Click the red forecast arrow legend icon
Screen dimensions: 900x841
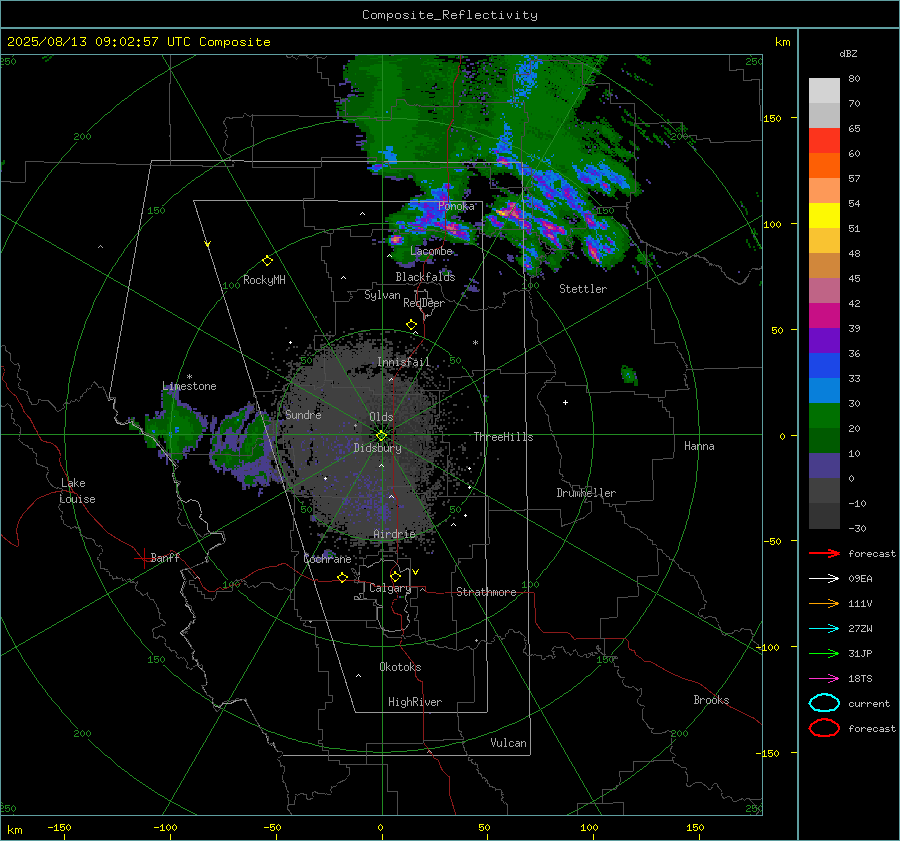pyautogui.click(x=824, y=553)
